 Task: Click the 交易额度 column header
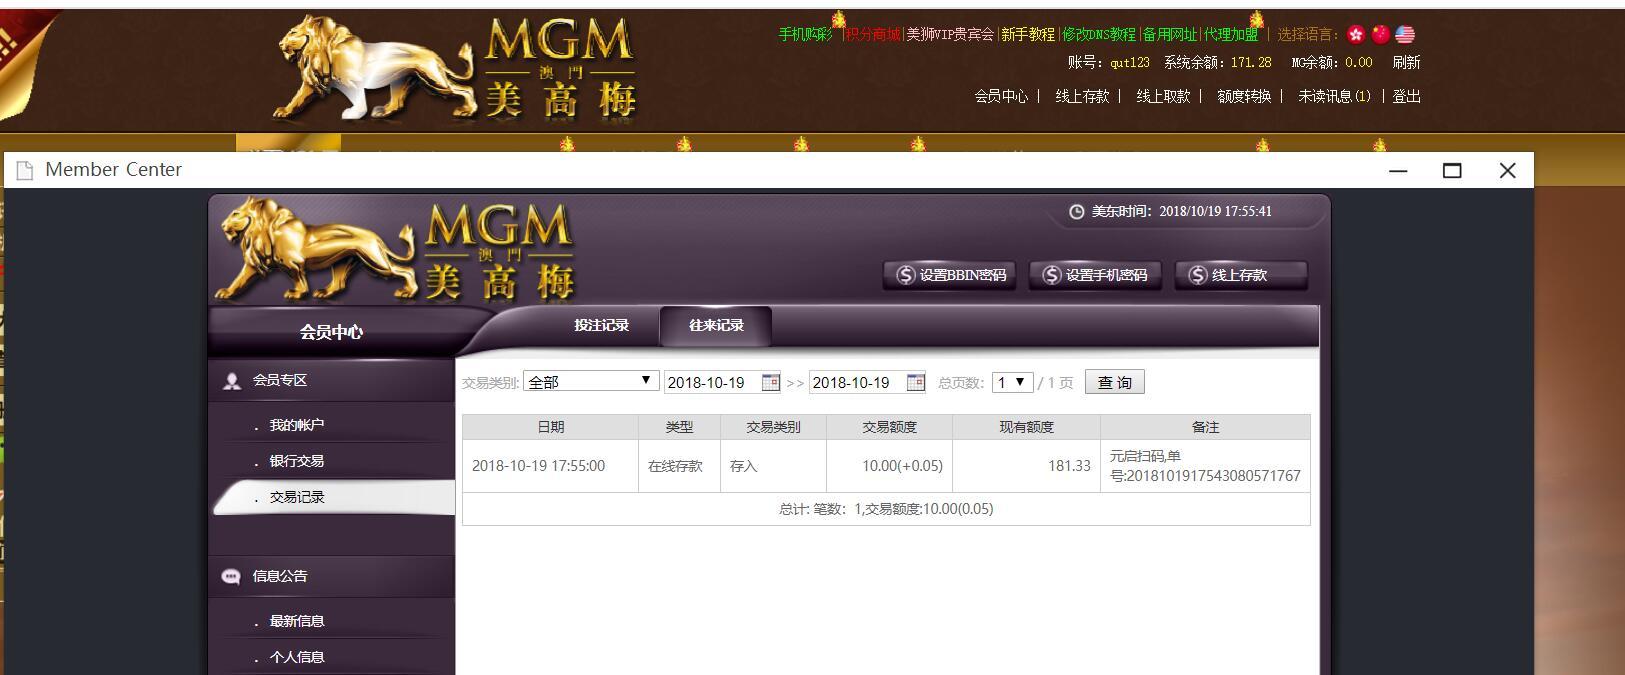coord(889,427)
